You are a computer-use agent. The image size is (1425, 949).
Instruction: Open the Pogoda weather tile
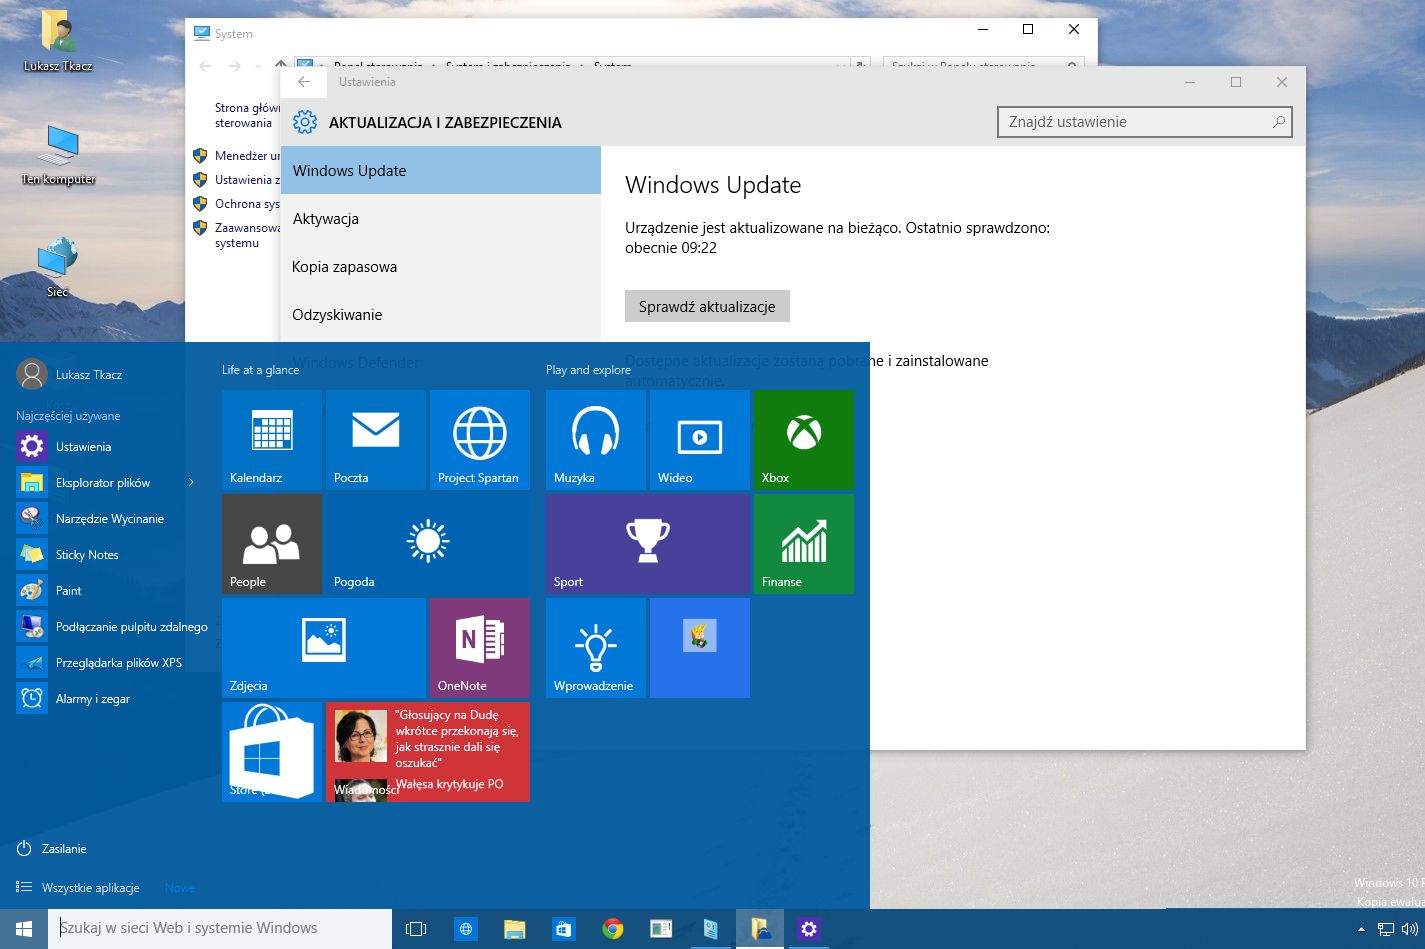pos(427,544)
